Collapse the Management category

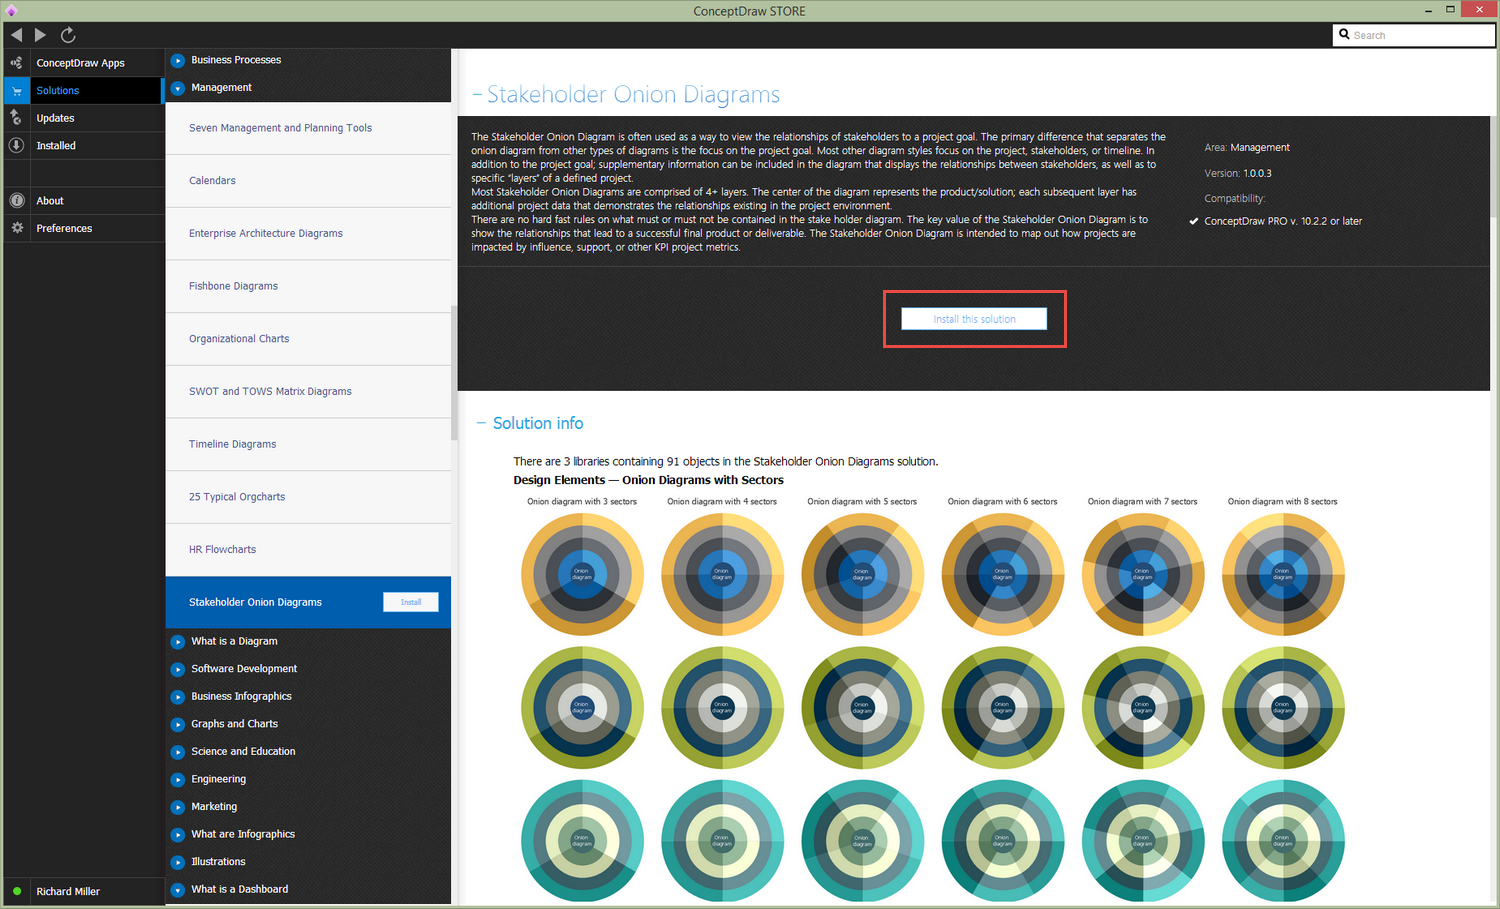[178, 88]
